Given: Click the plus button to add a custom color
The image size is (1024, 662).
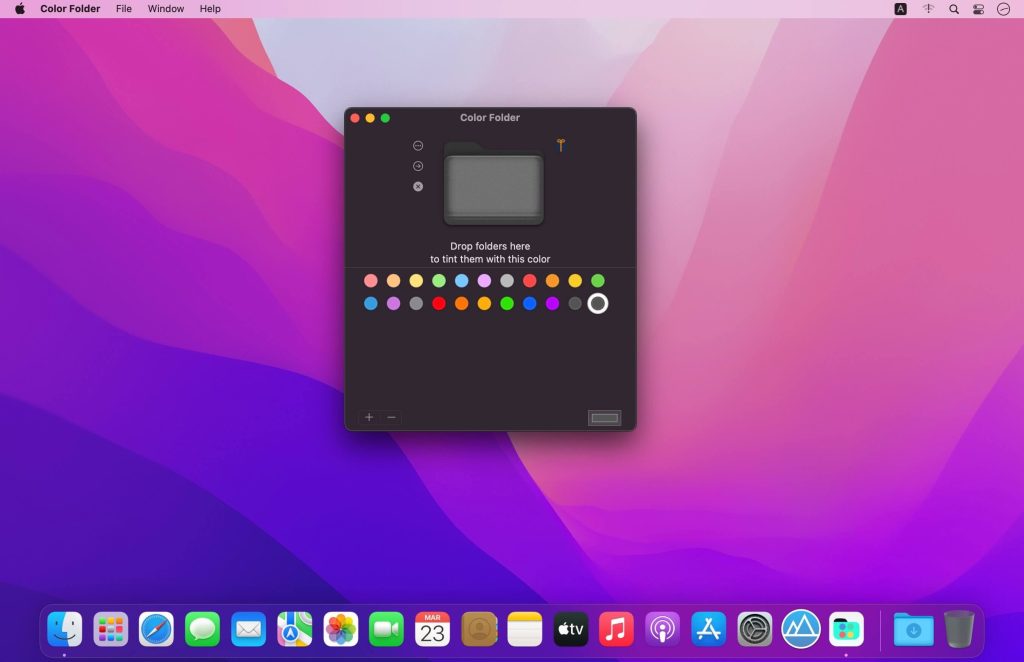Looking at the screenshot, I should (369, 417).
